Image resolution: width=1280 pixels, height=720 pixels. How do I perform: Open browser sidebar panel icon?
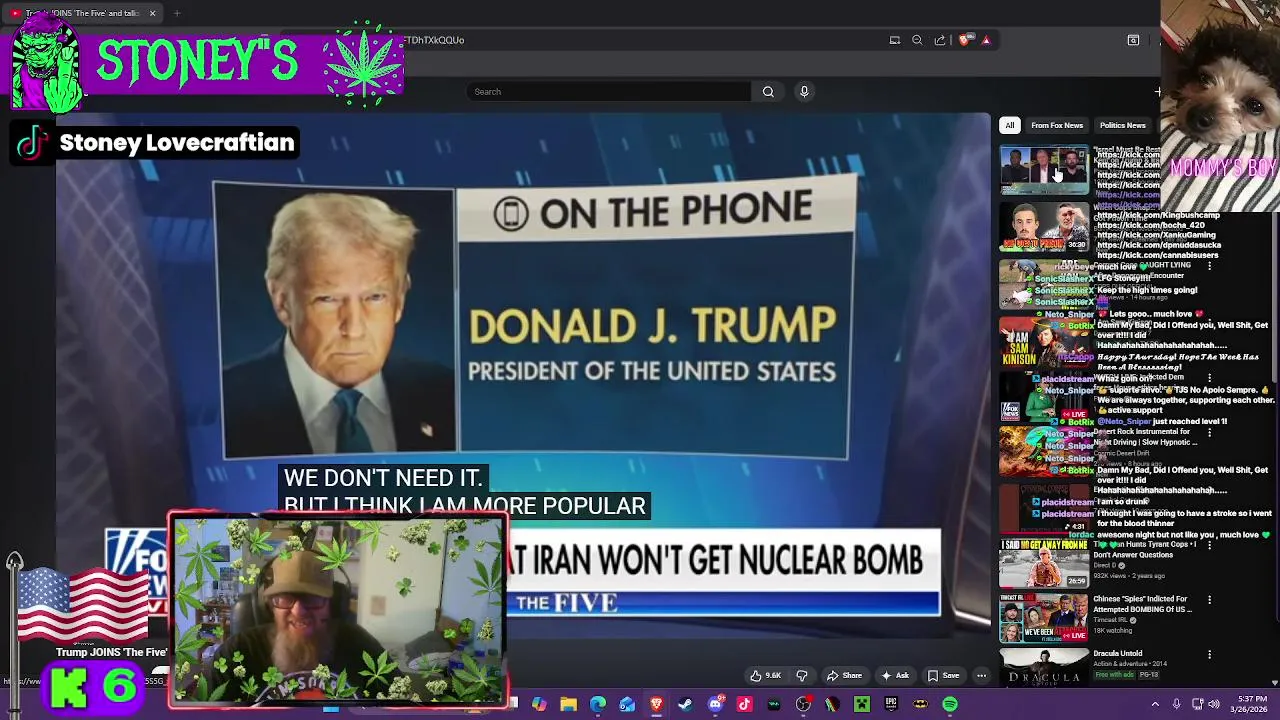[x=1133, y=40]
